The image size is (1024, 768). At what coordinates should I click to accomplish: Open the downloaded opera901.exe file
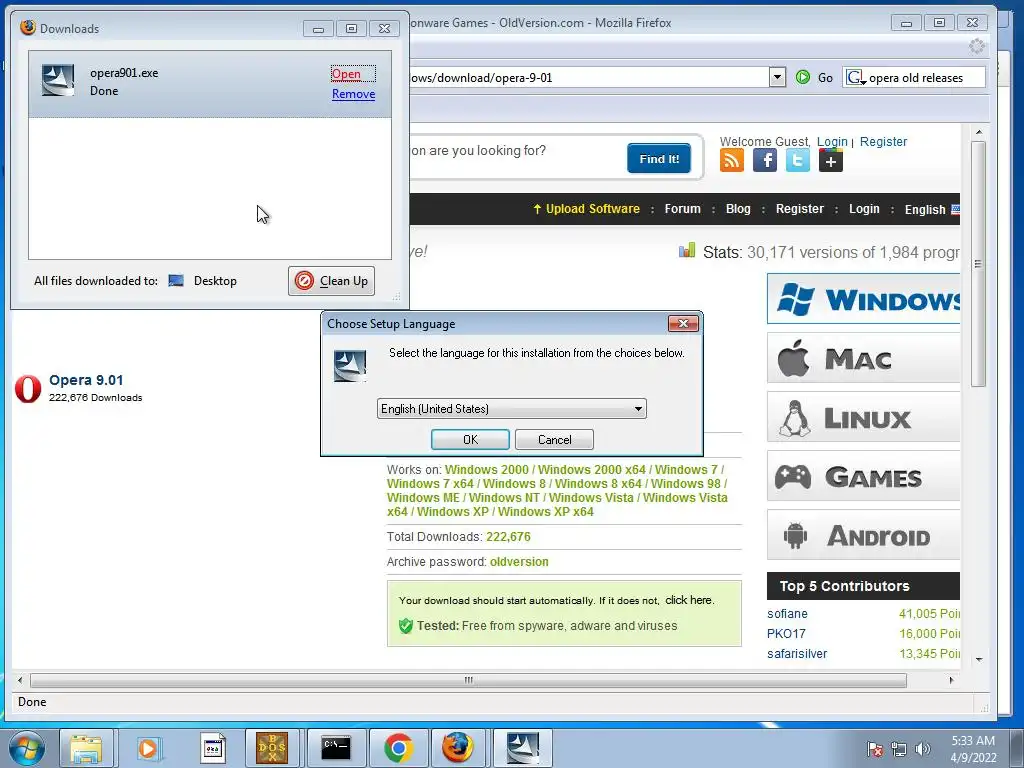click(x=346, y=74)
